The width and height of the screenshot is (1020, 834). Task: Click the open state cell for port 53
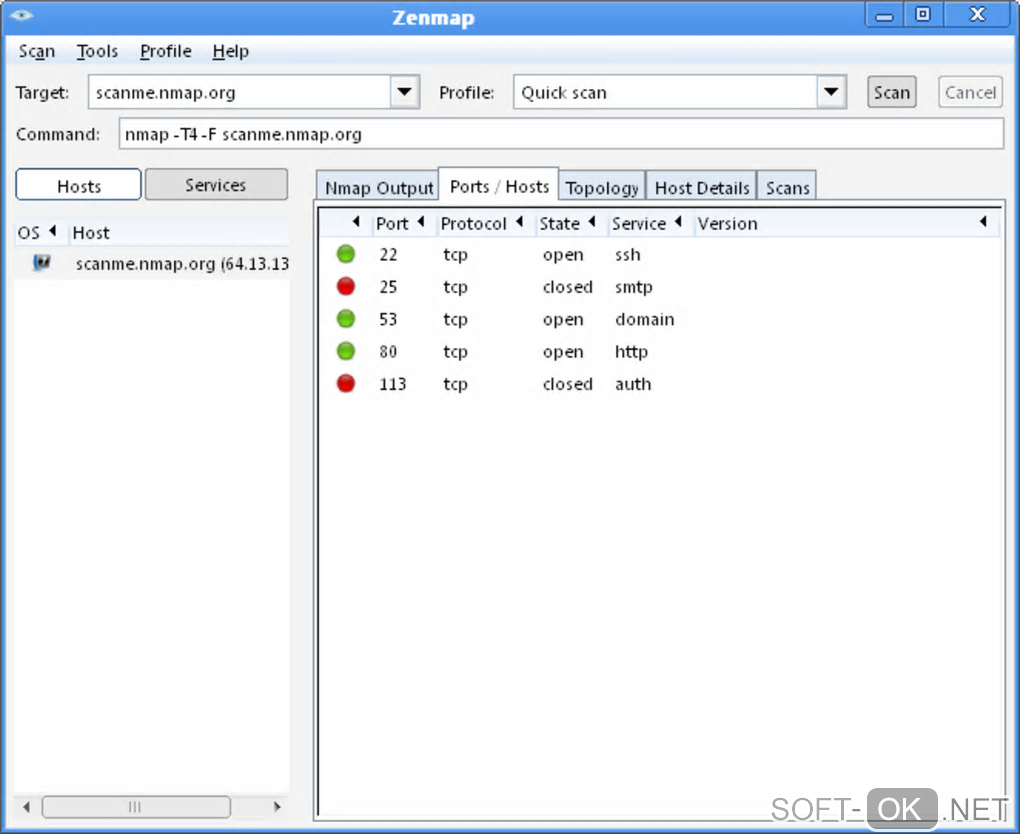563,319
